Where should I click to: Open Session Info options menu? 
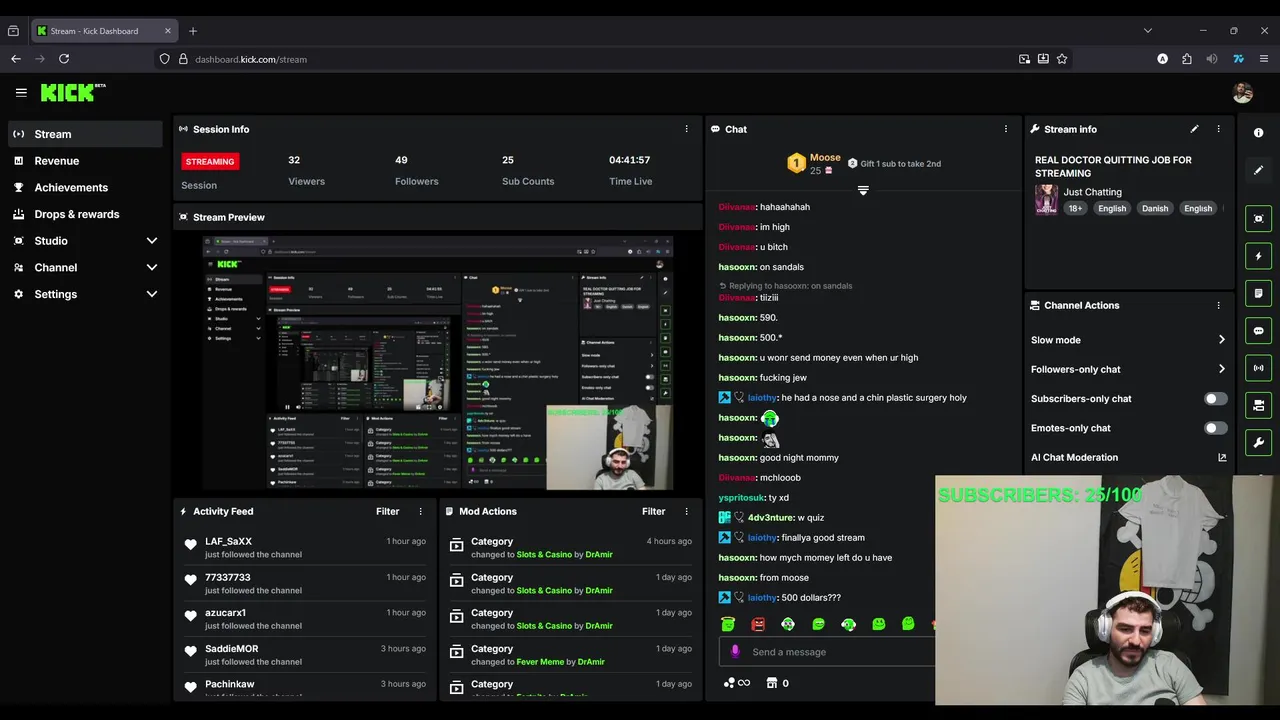tap(686, 129)
